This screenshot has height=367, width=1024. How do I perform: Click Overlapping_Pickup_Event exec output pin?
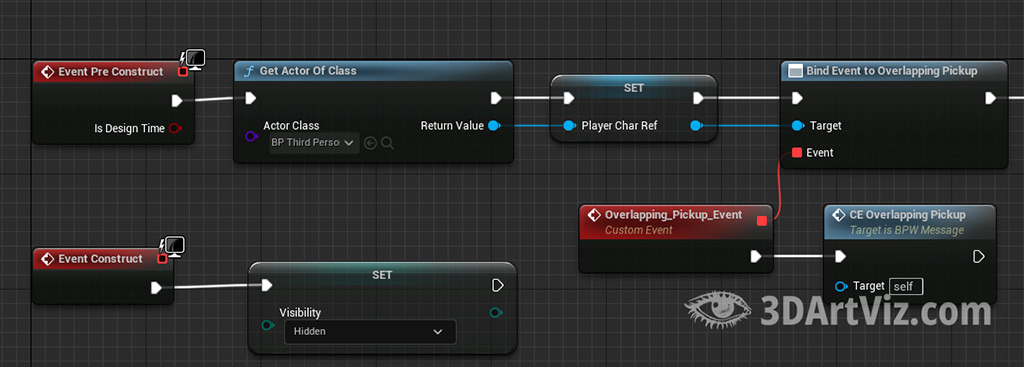[x=756, y=257]
